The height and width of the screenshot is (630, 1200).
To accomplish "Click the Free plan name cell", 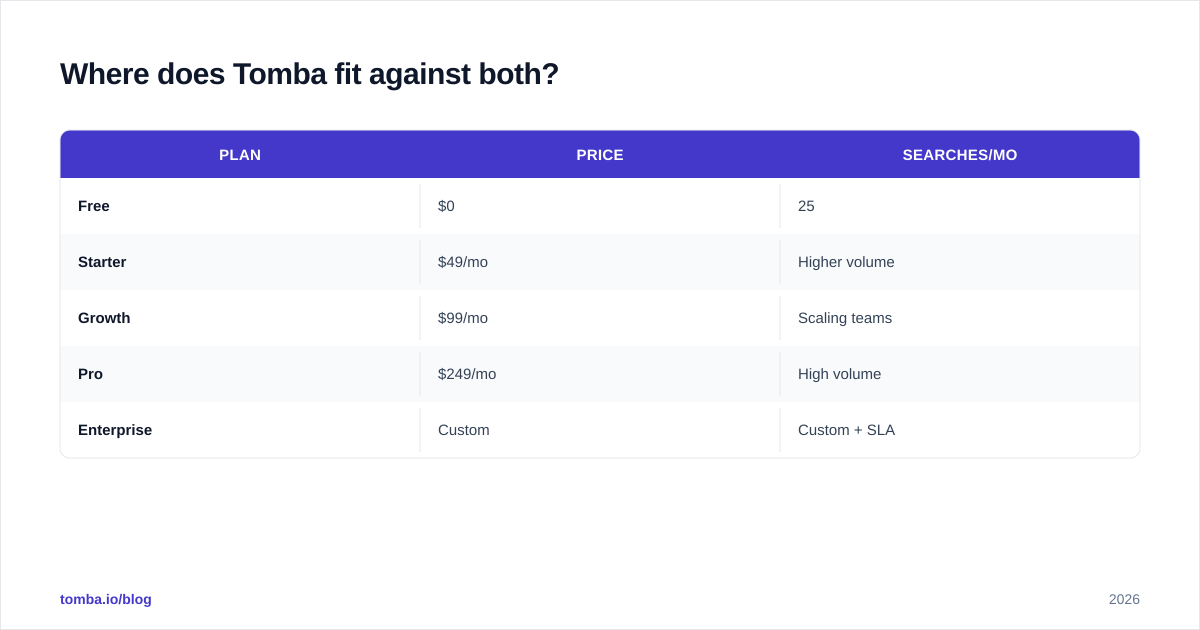I will point(240,206).
